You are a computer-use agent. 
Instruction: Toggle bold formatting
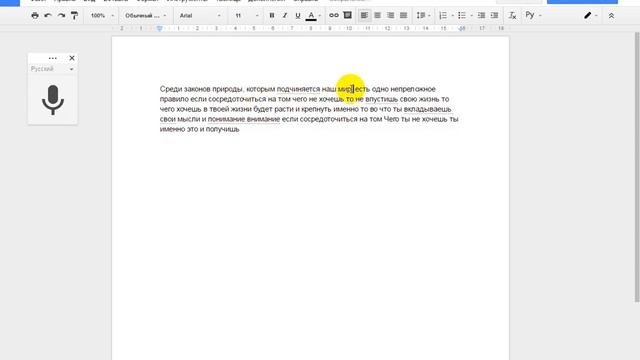(x=271, y=16)
